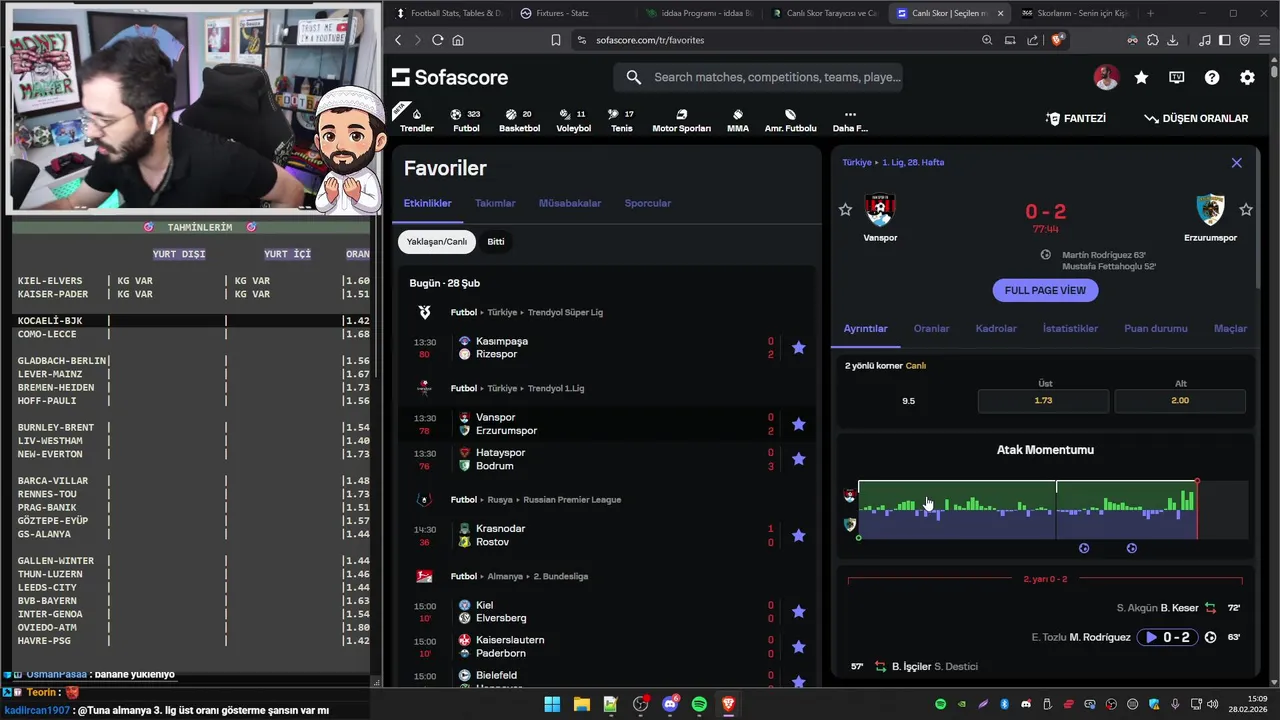Unfavorite the Kasımpaşa–Rizespor match star
This screenshot has width=1280, height=720.
[798, 348]
